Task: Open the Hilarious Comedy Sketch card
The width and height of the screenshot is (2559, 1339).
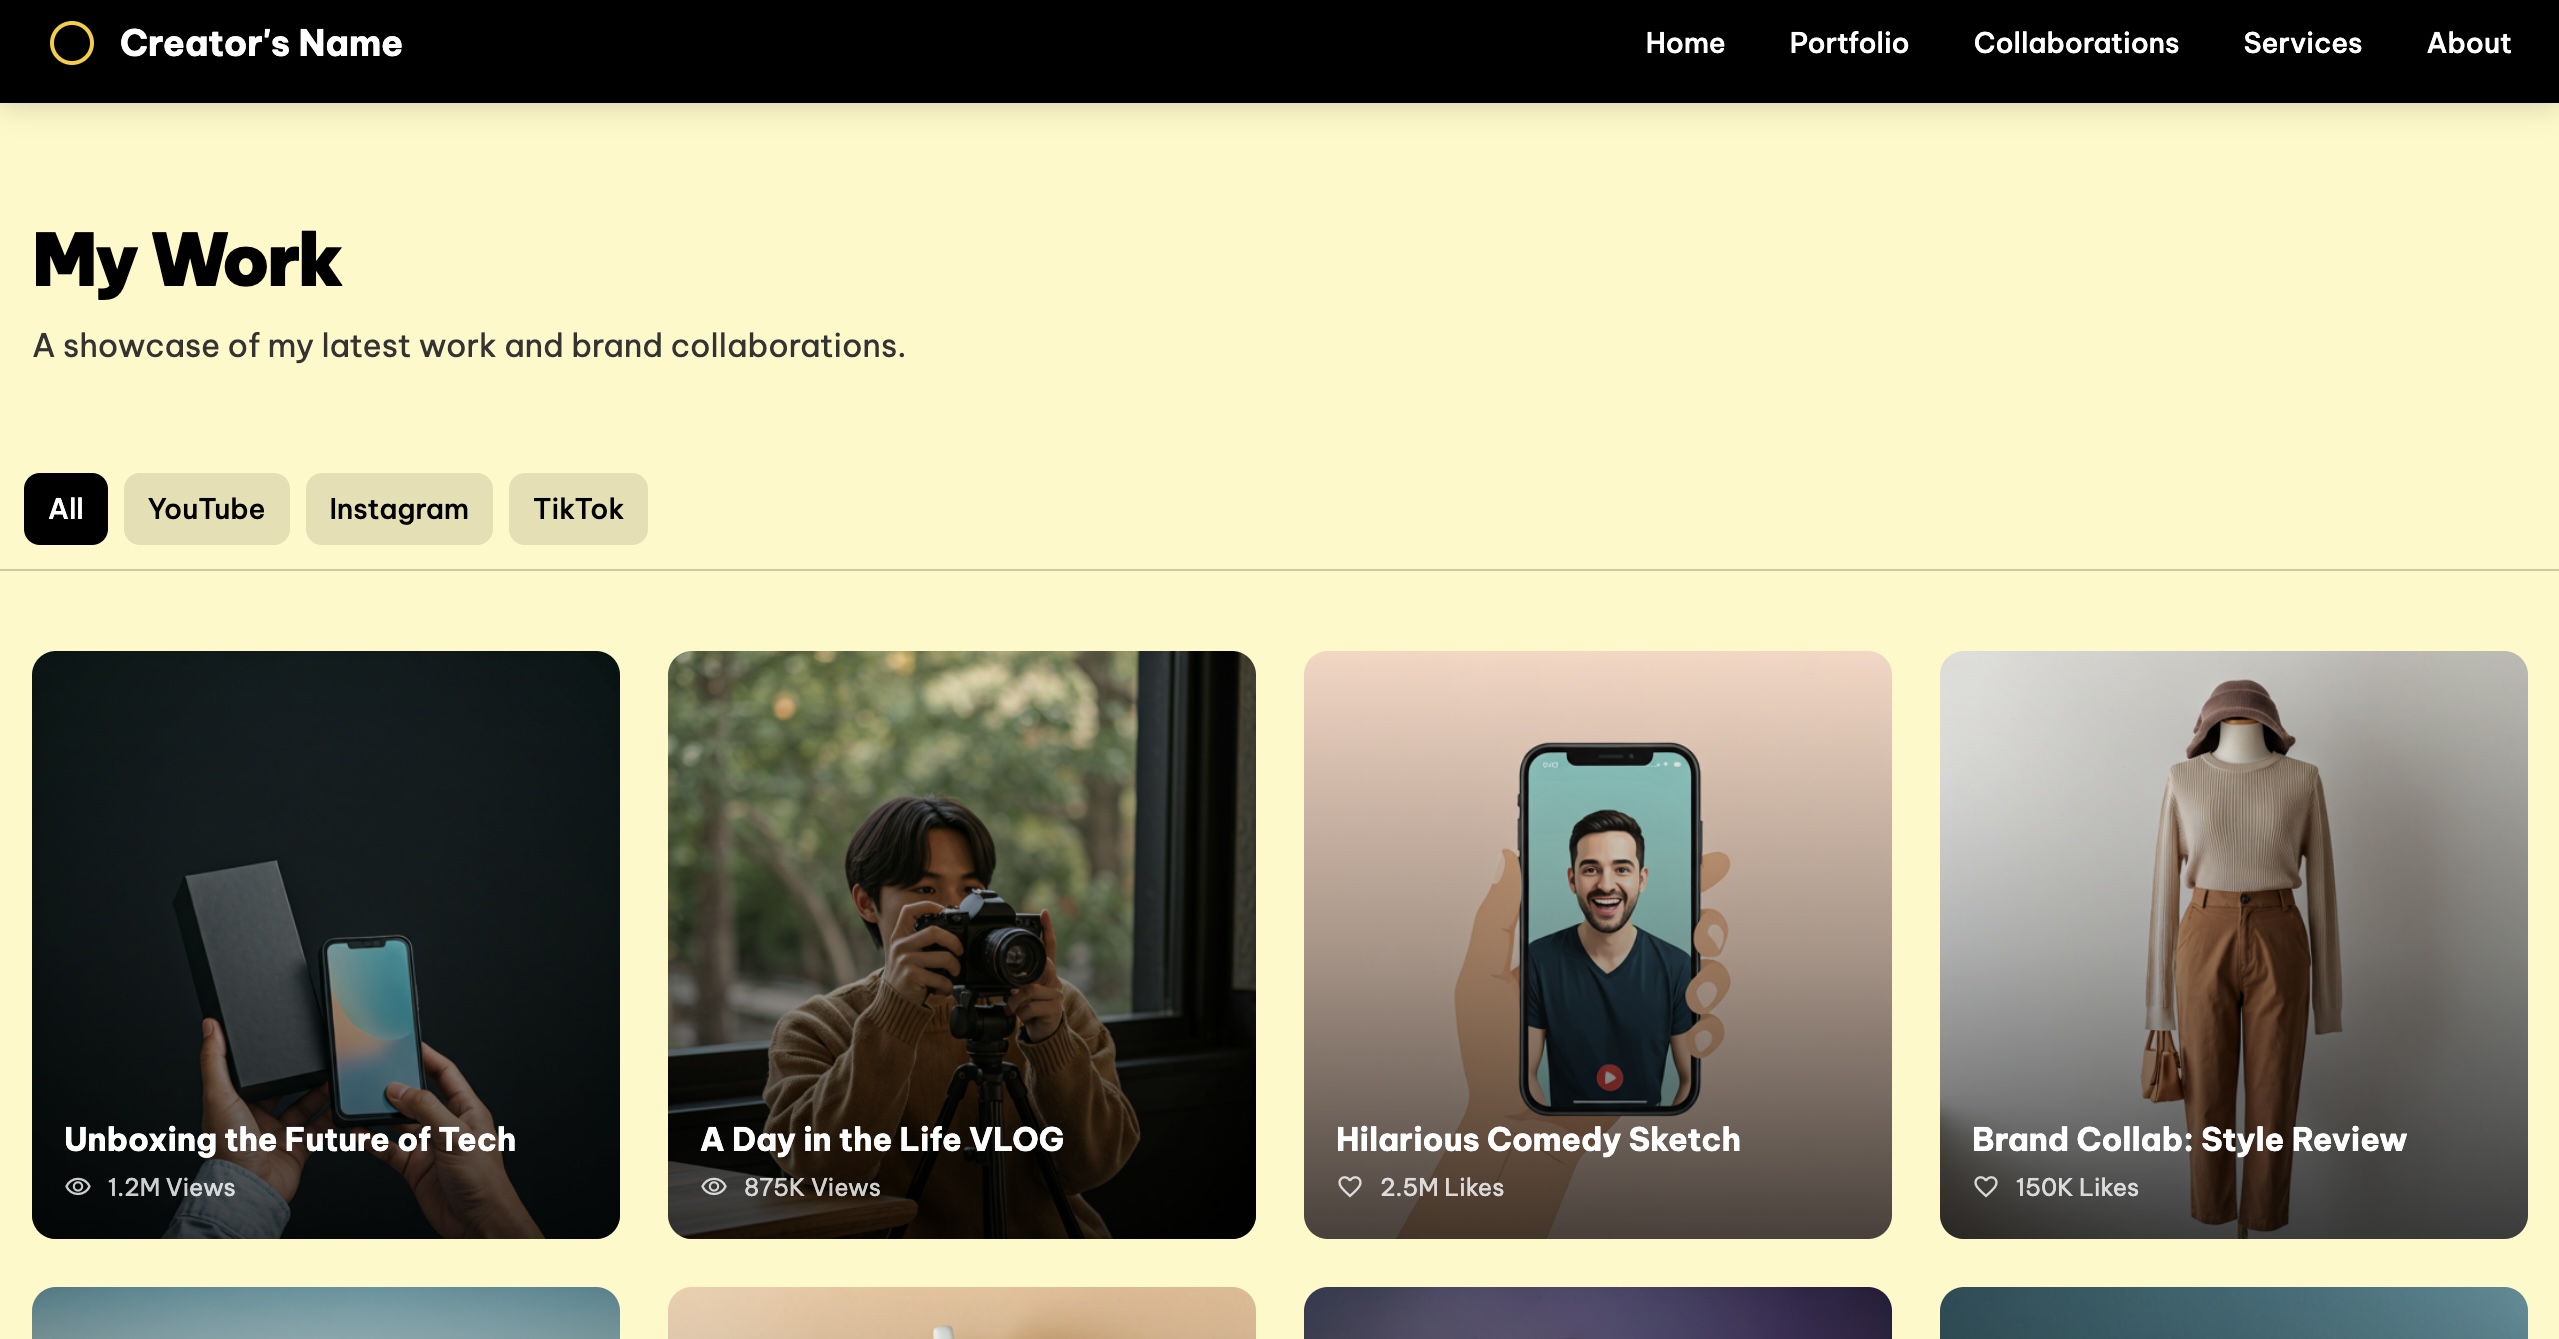Action: pos(1598,944)
